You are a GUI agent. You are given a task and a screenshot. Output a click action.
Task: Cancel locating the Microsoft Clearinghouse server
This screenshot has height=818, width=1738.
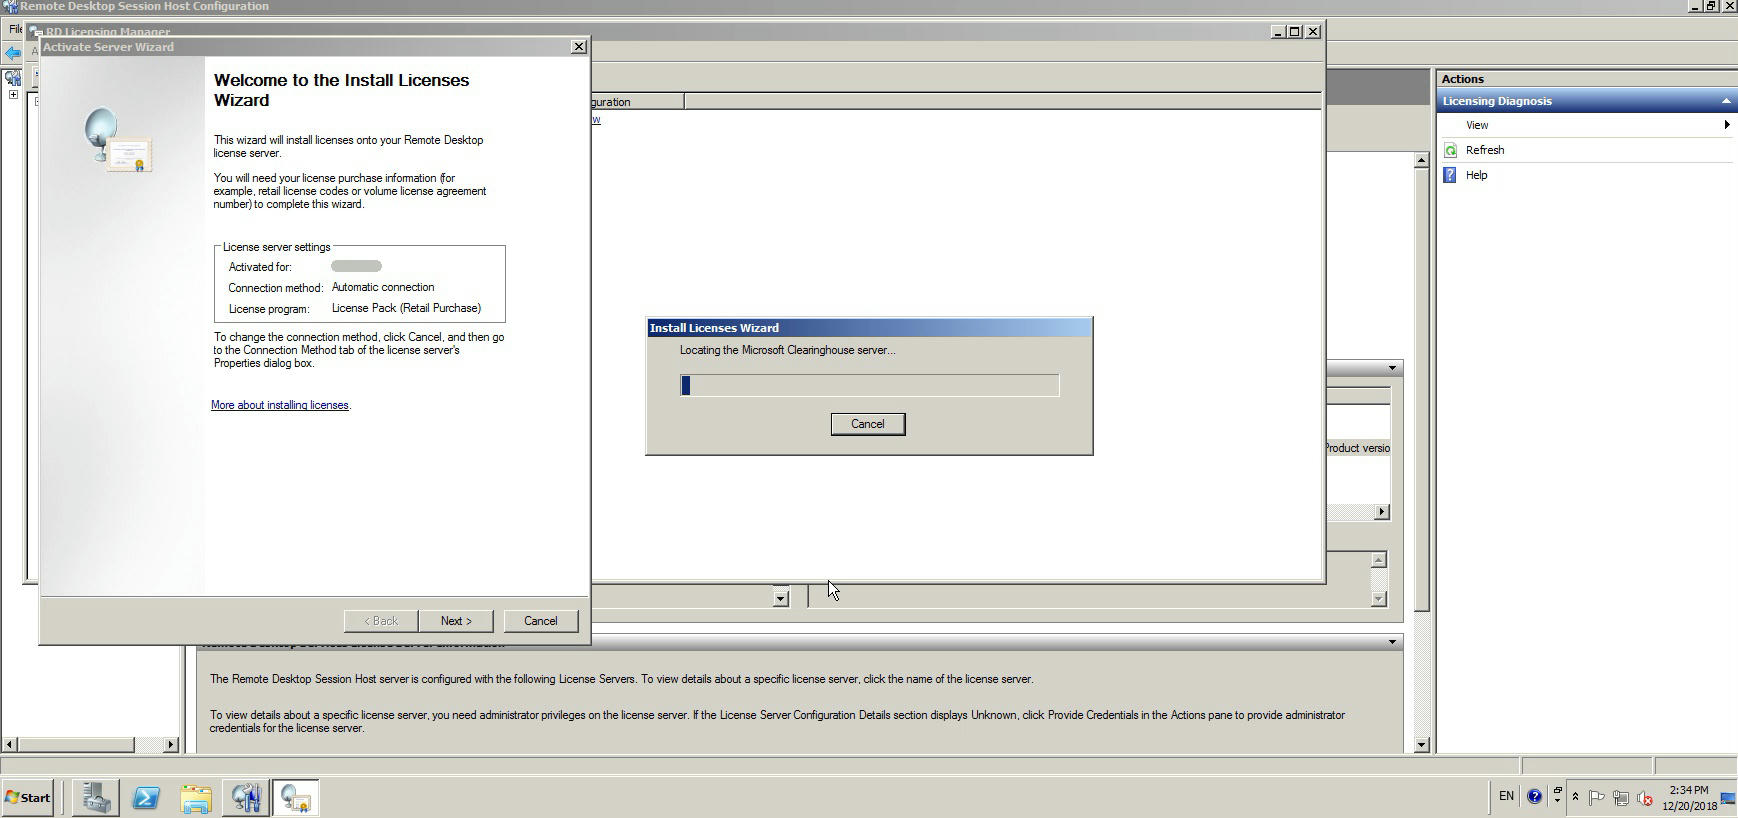point(867,424)
